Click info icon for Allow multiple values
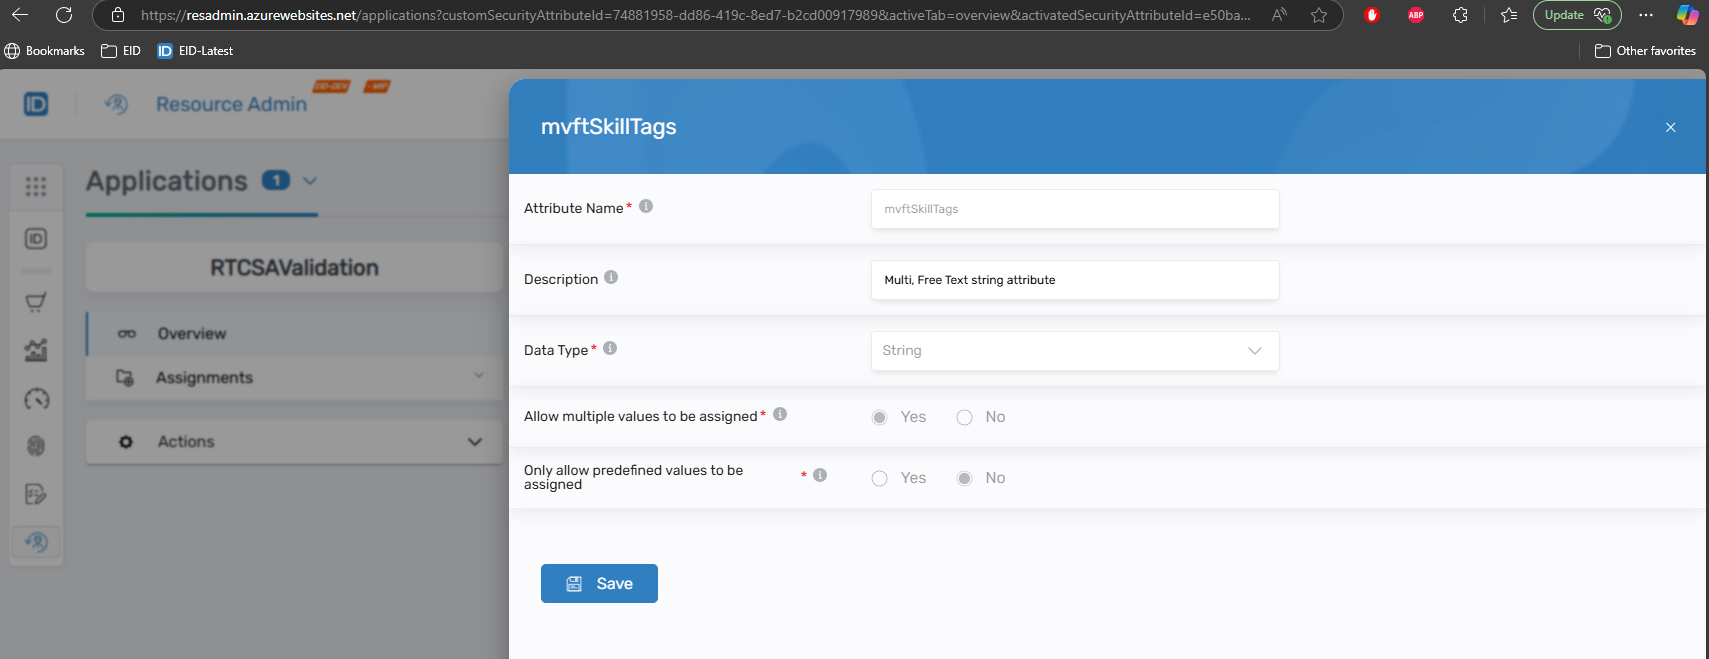 780,414
